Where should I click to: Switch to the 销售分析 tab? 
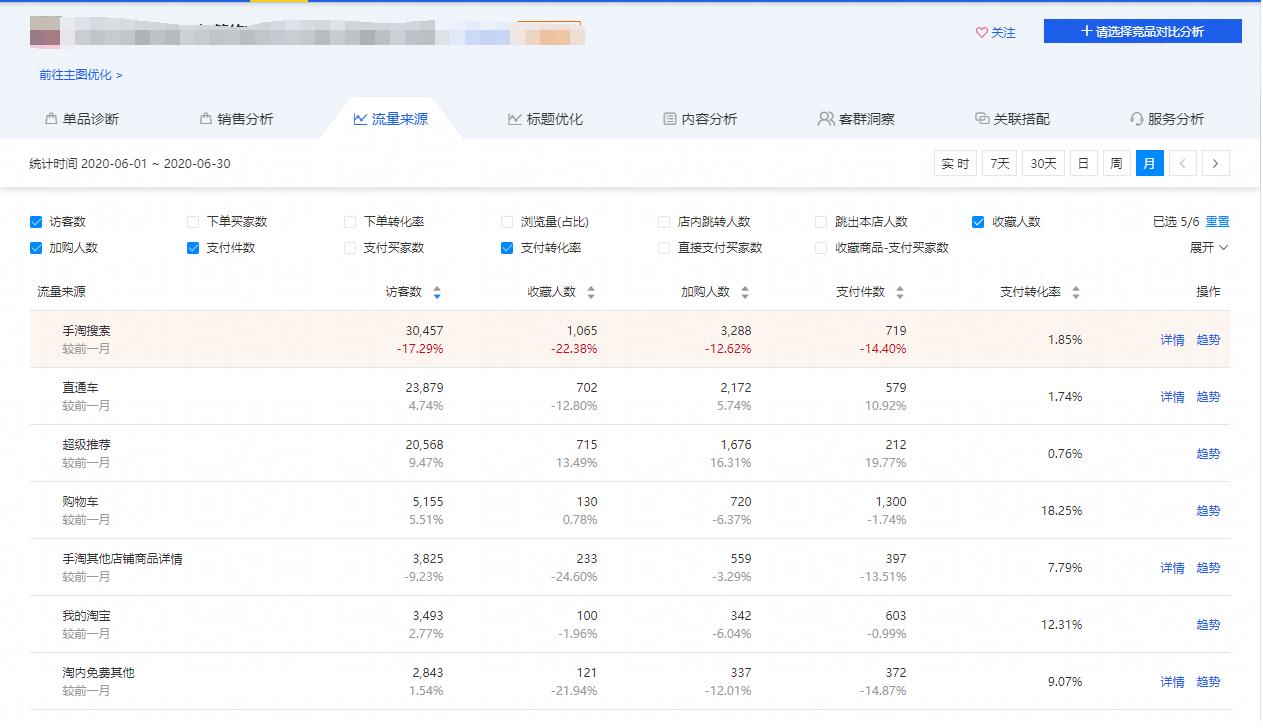[237, 117]
